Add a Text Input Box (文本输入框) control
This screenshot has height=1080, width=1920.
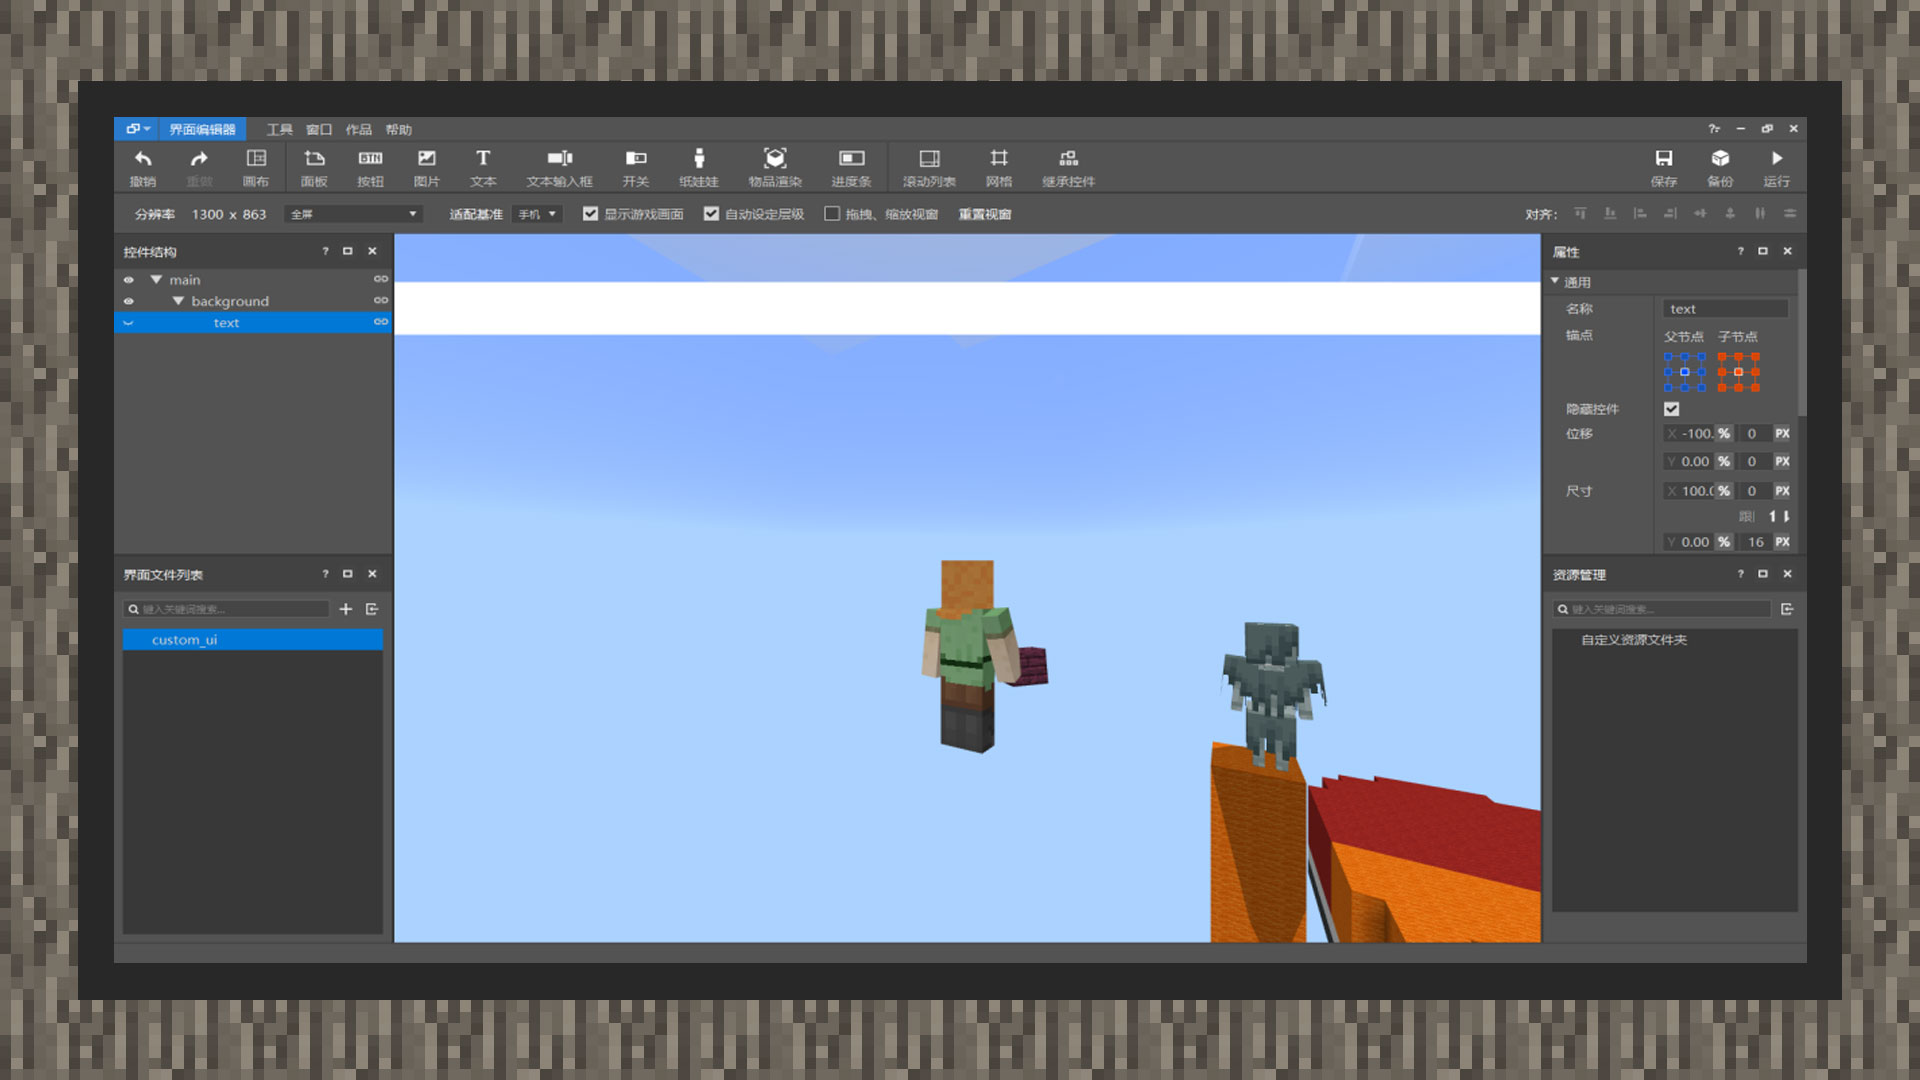point(560,167)
